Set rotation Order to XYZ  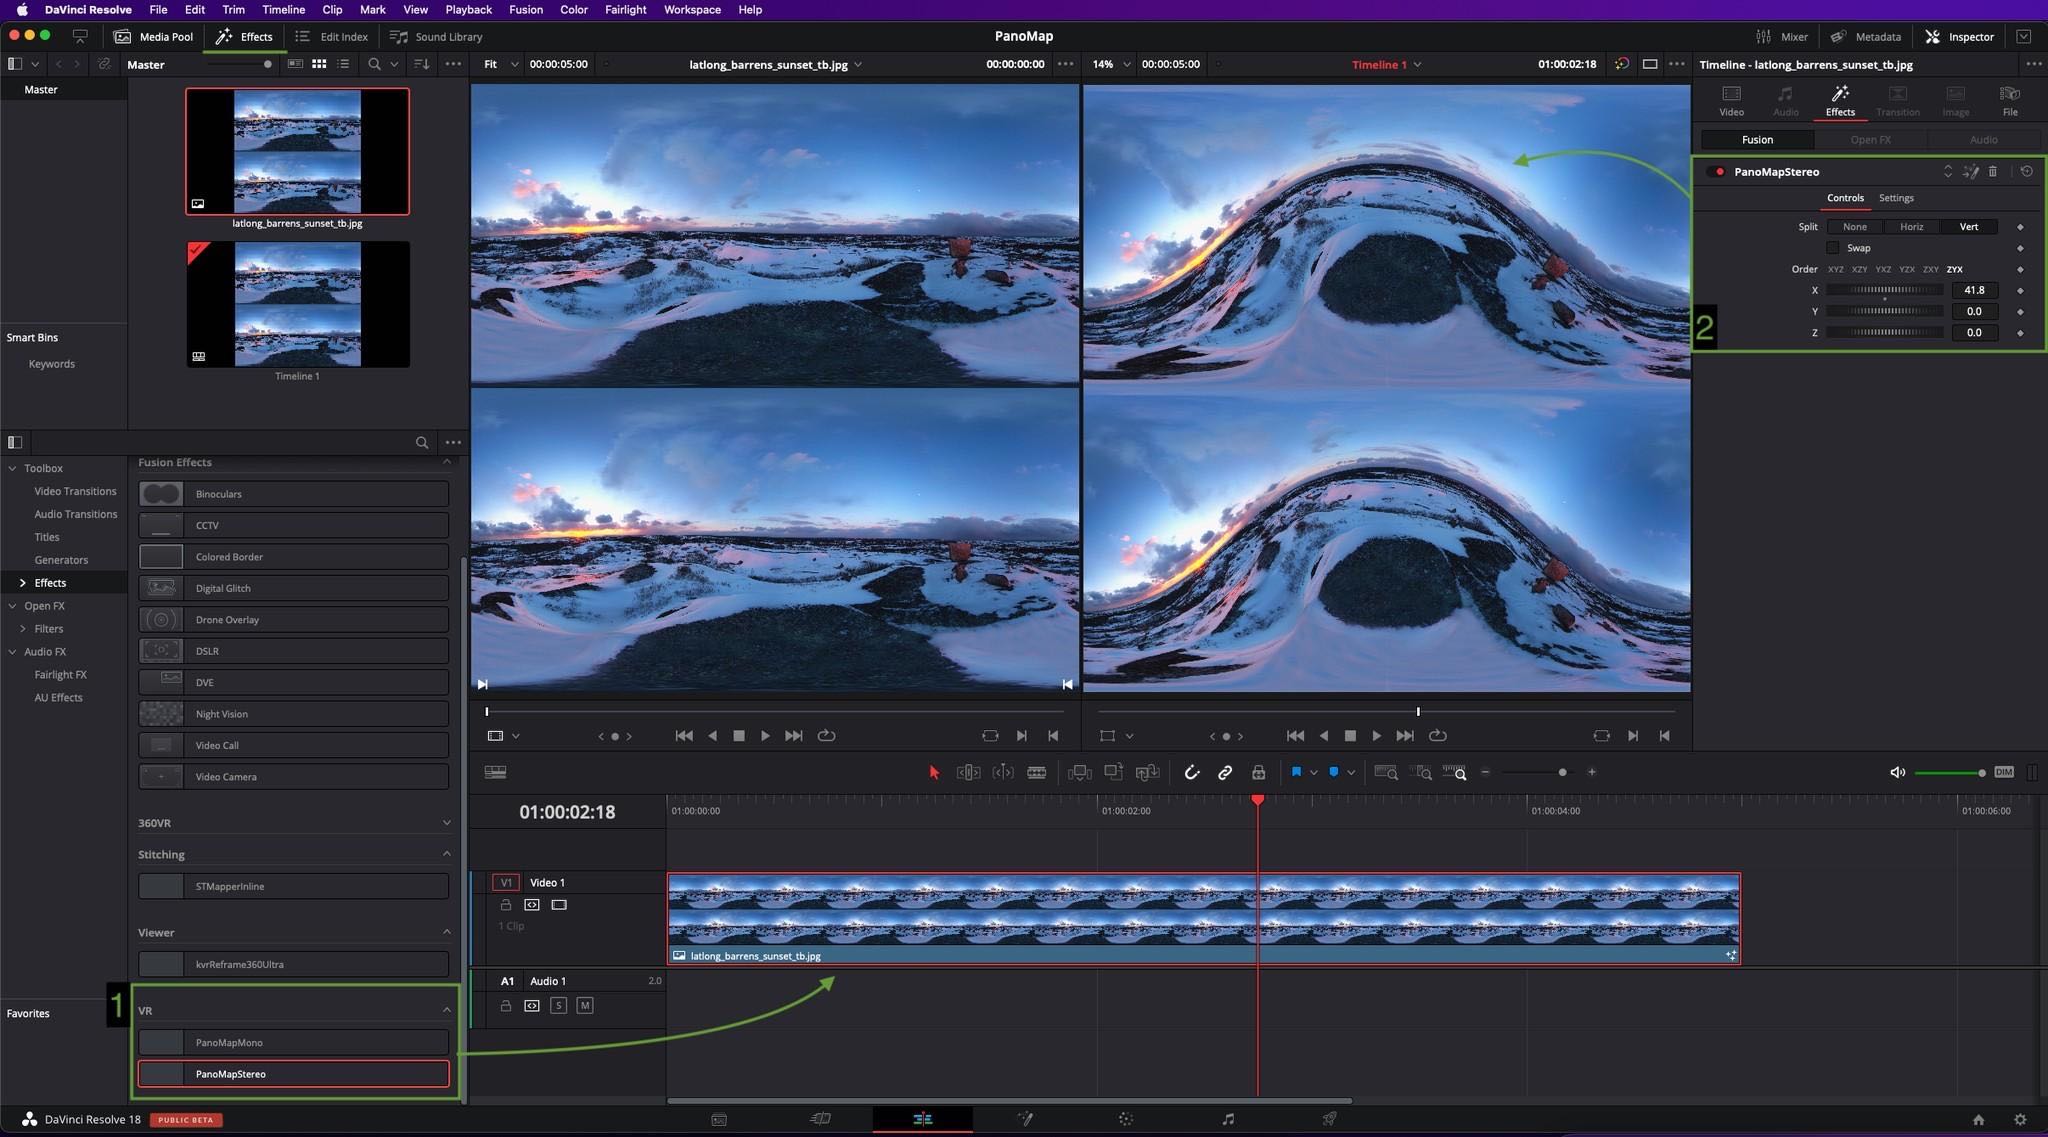click(x=1836, y=269)
